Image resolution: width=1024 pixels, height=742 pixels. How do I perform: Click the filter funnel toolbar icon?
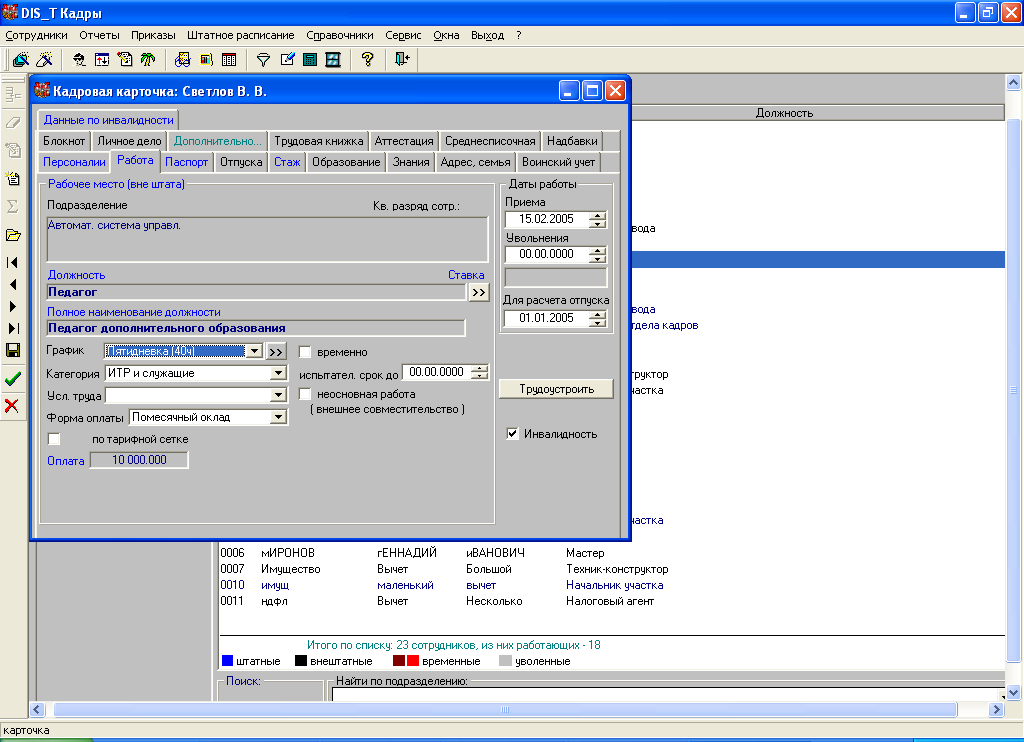pyautogui.click(x=264, y=60)
